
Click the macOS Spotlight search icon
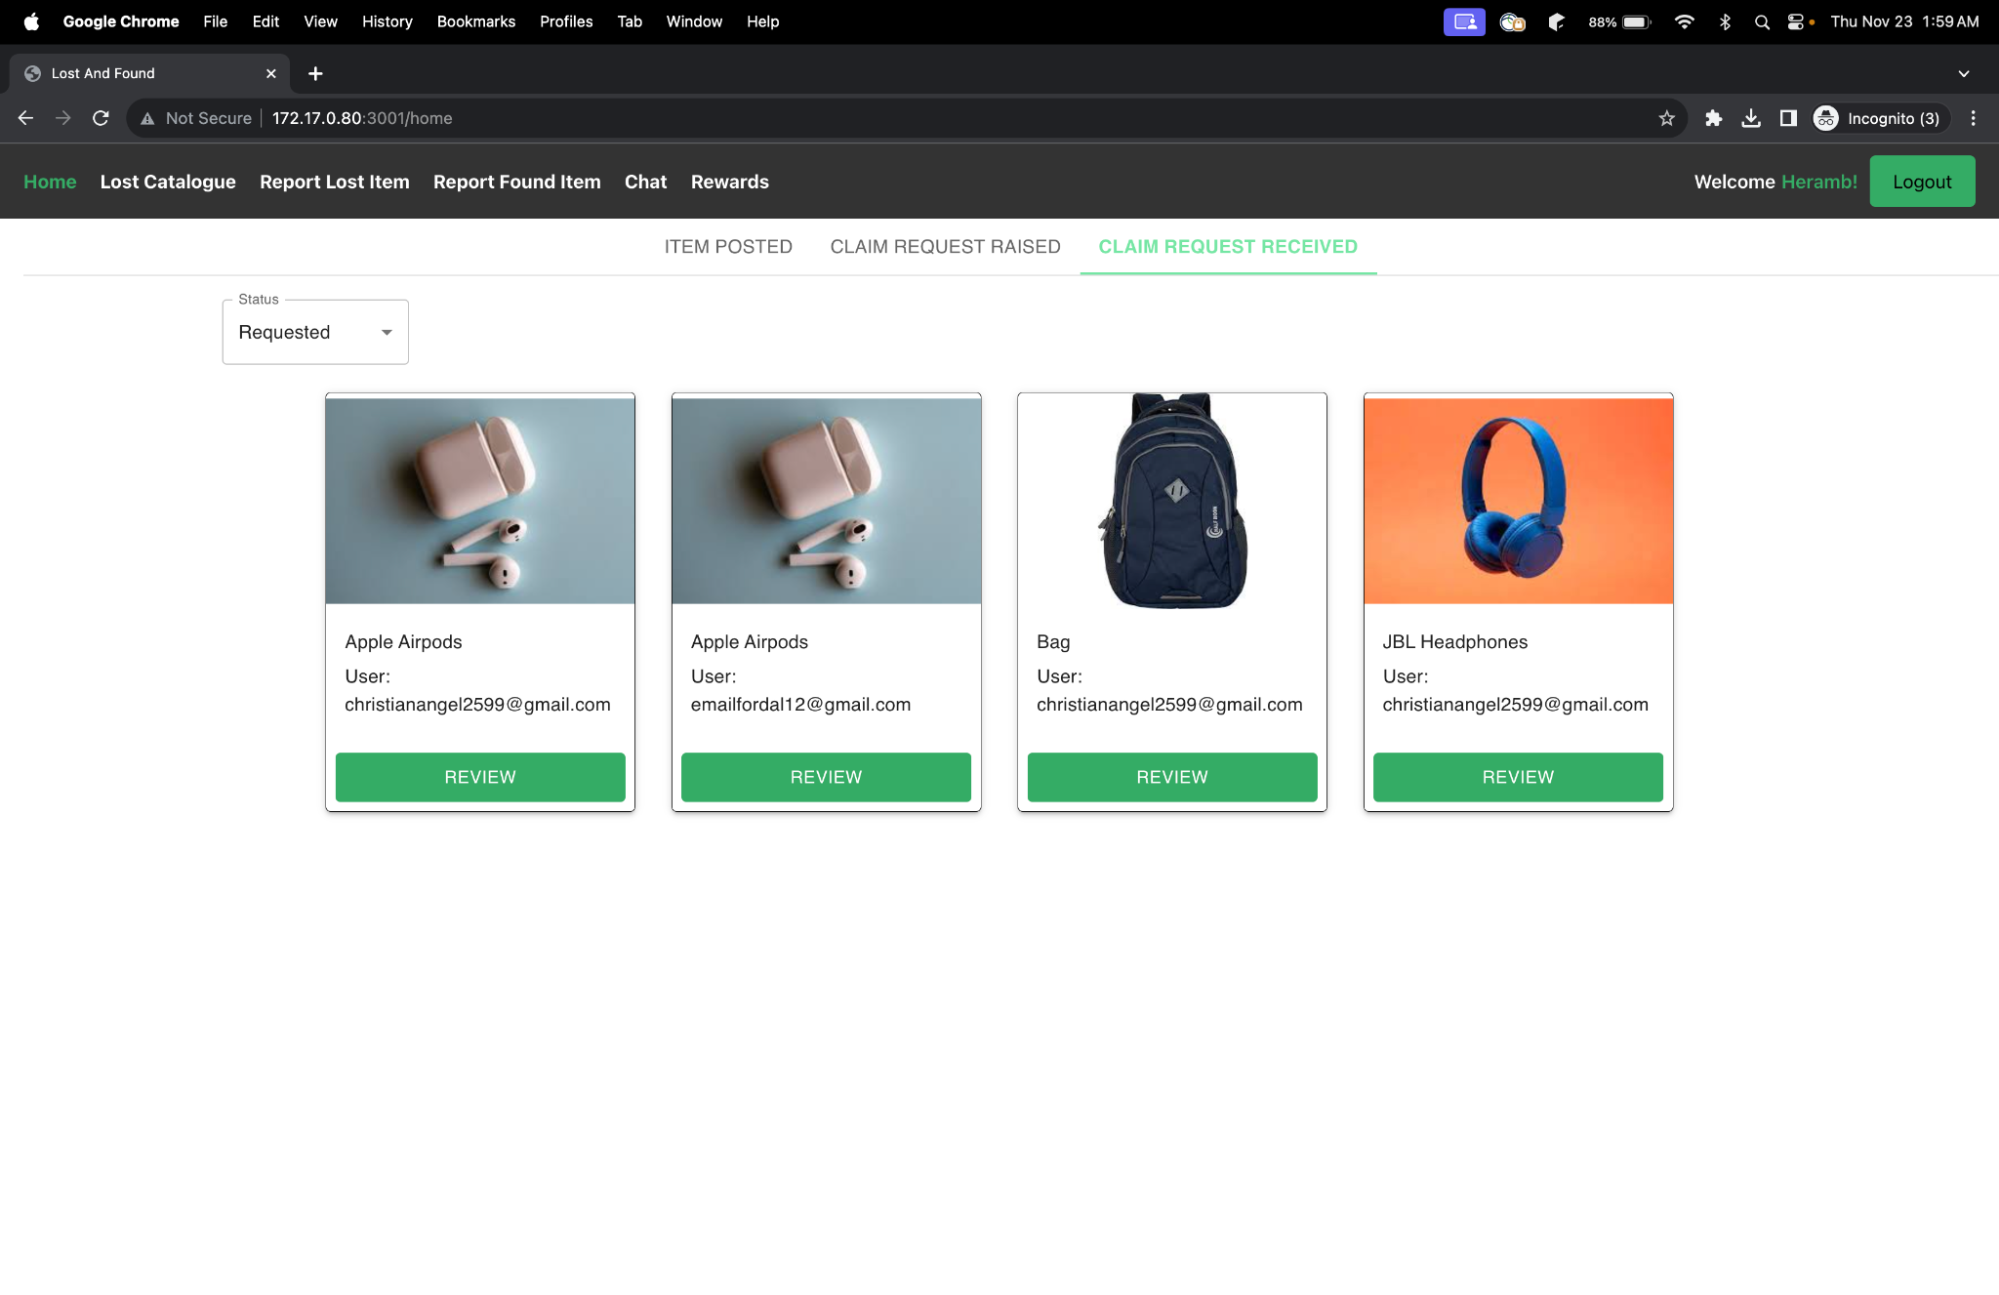click(x=1761, y=22)
